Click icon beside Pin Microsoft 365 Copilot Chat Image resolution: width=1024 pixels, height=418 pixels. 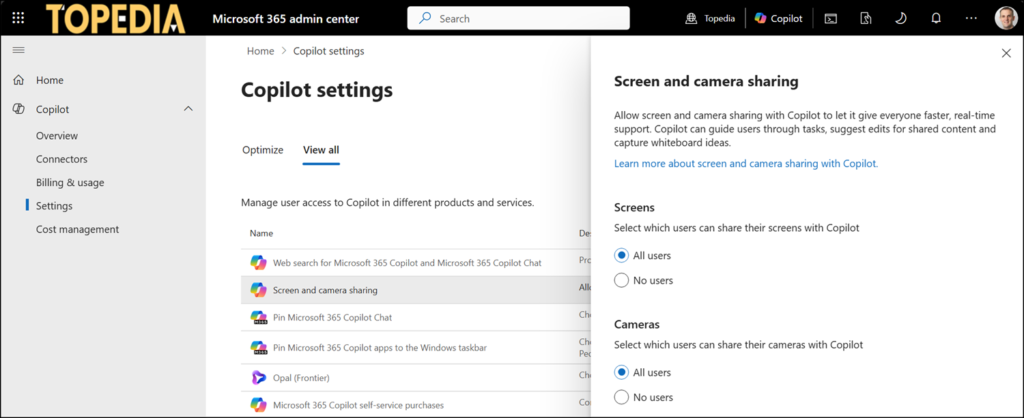[258, 317]
